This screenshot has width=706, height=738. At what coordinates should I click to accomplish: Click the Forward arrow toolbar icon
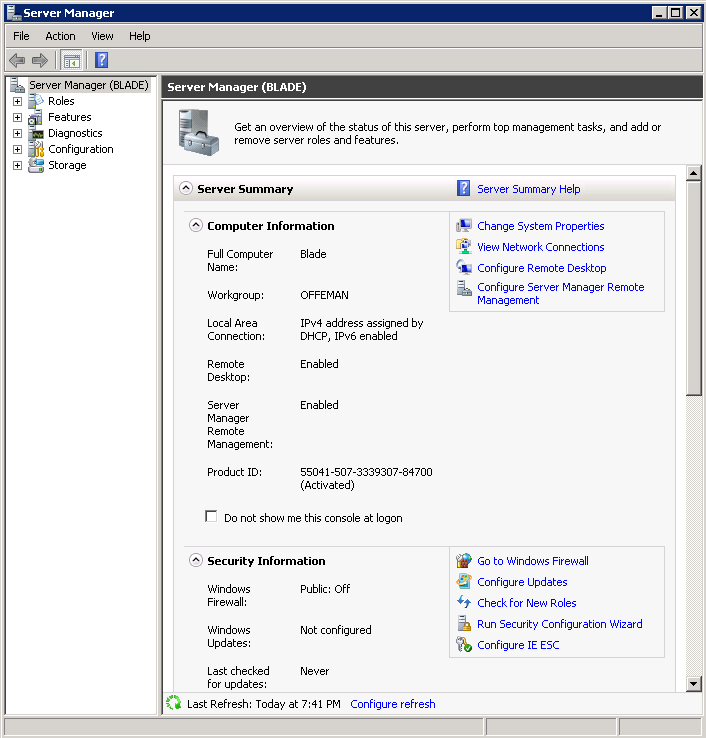[40, 60]
